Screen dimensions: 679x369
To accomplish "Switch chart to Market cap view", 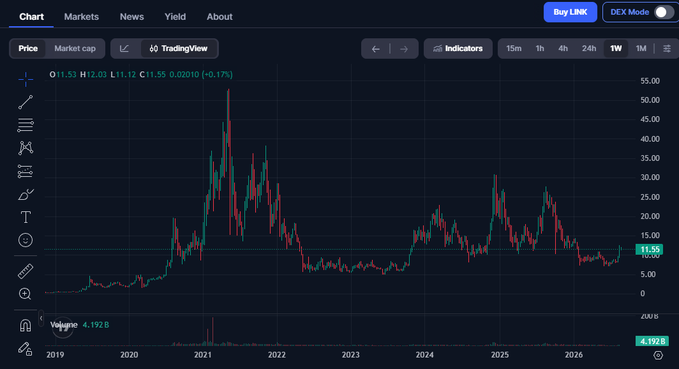I will 75,49.
